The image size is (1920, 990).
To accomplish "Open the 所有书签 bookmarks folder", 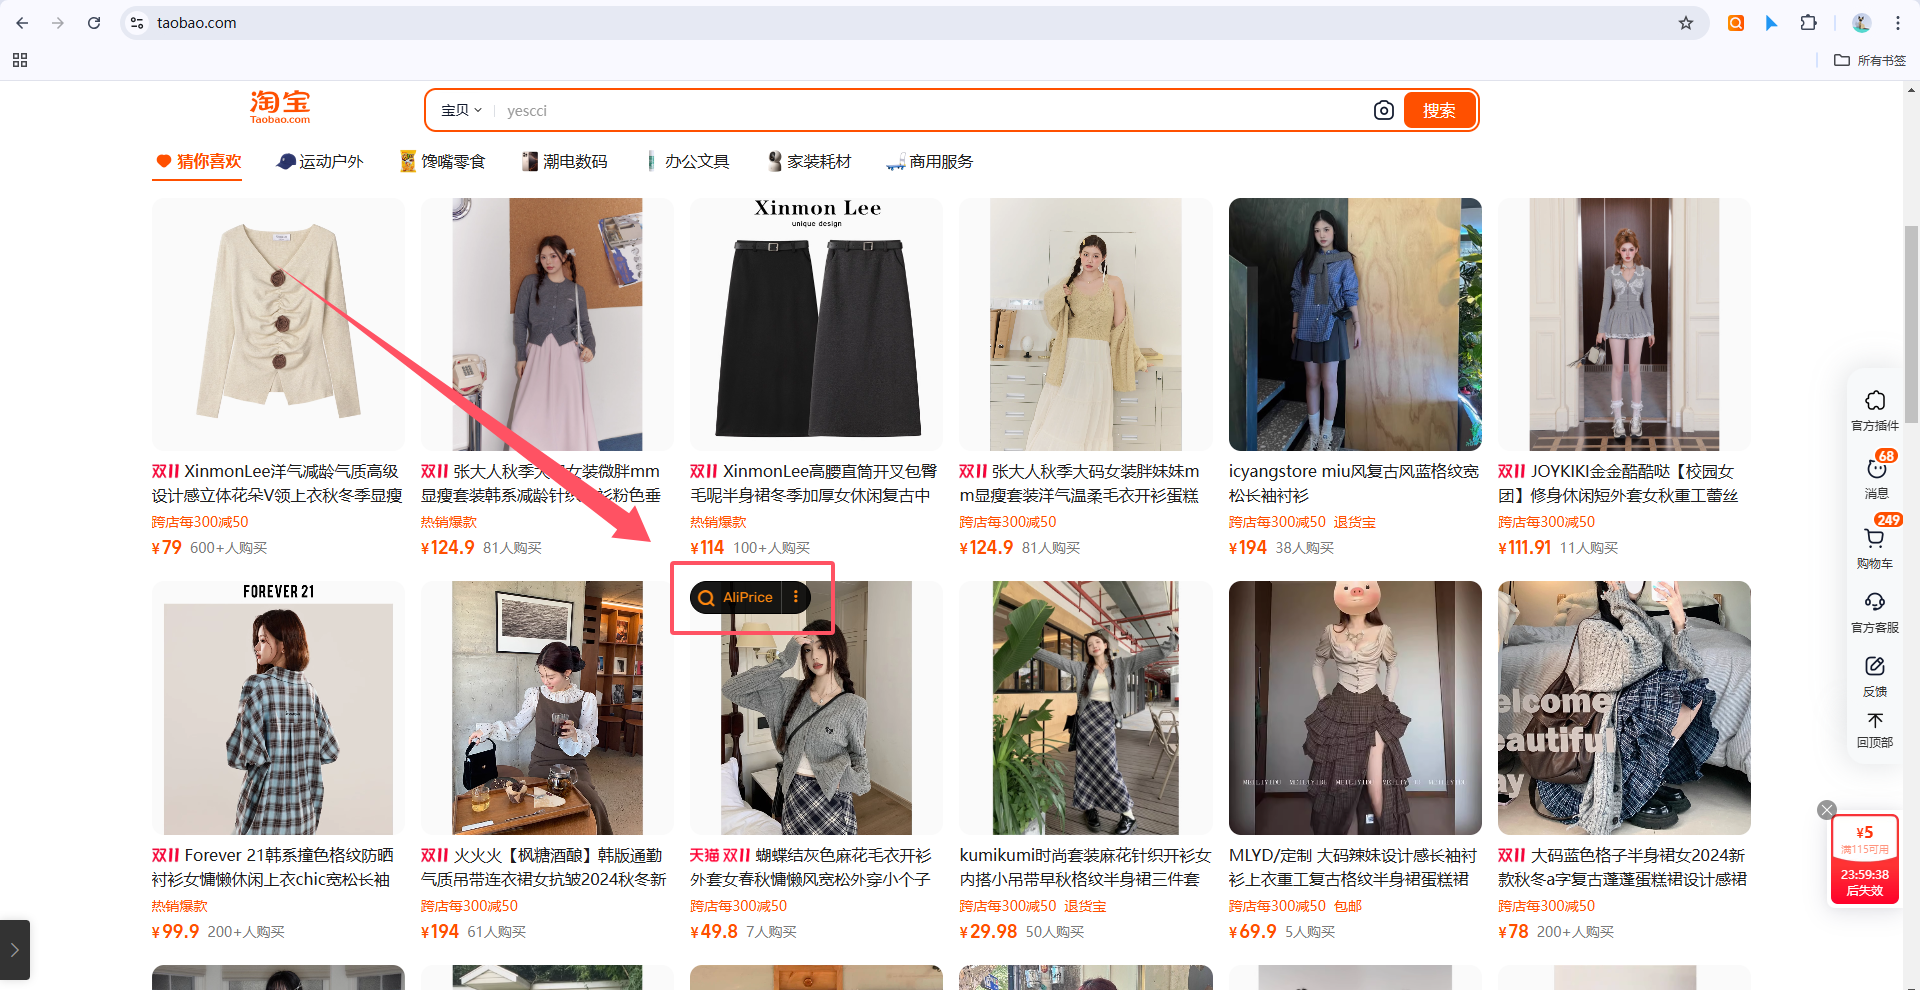I will pos(1870,60).
